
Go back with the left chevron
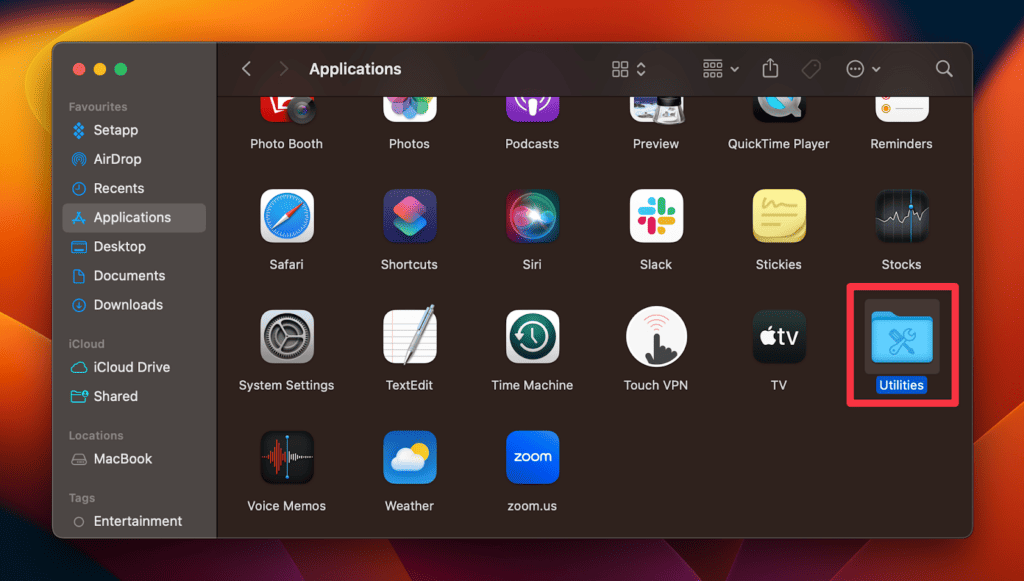click(x=246, y=69)
